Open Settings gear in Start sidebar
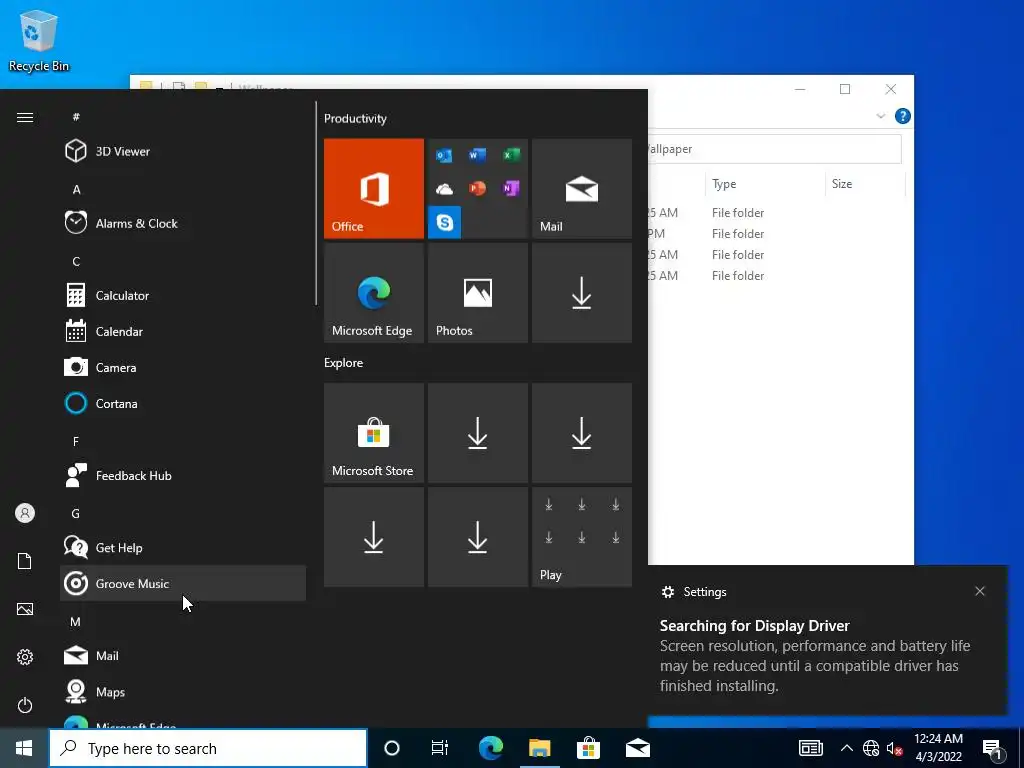 pyautogui.click(x=25, y=657)
